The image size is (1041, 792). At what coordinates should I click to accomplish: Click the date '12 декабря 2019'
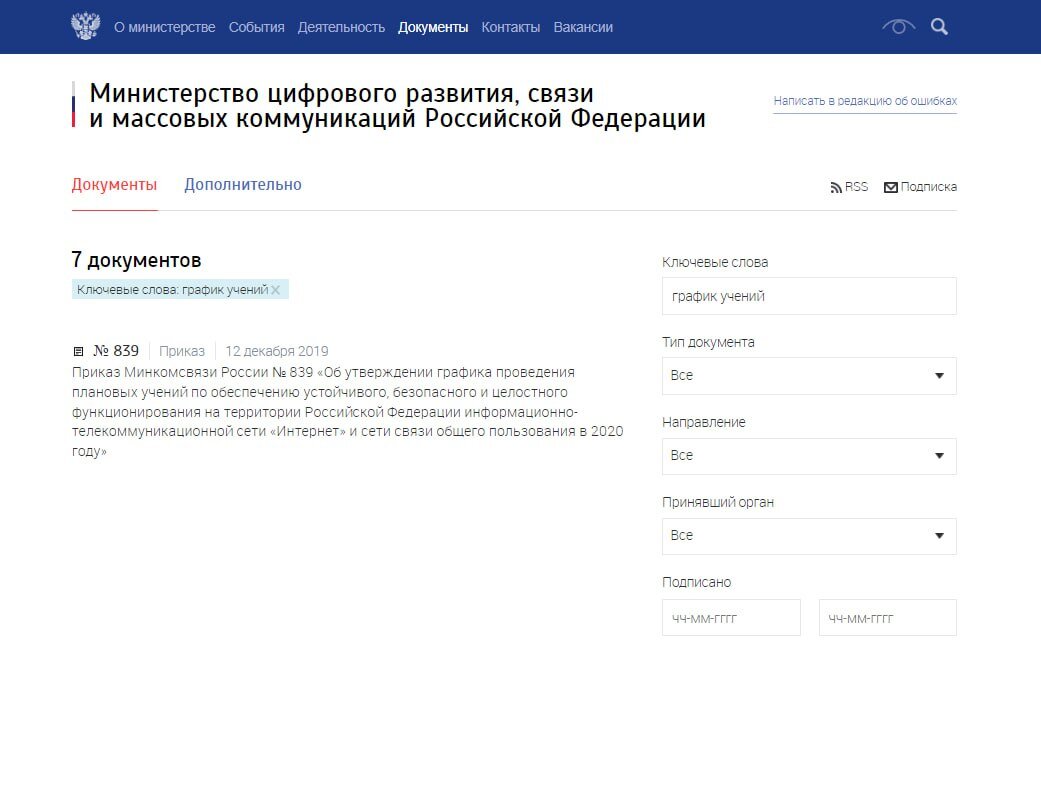(x=277, y=351)
